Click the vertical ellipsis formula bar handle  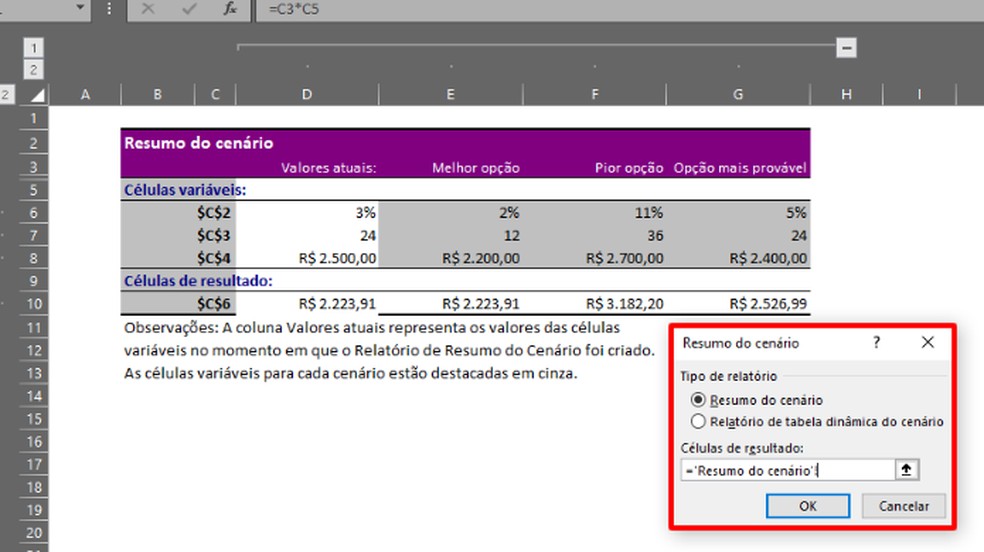109,9
